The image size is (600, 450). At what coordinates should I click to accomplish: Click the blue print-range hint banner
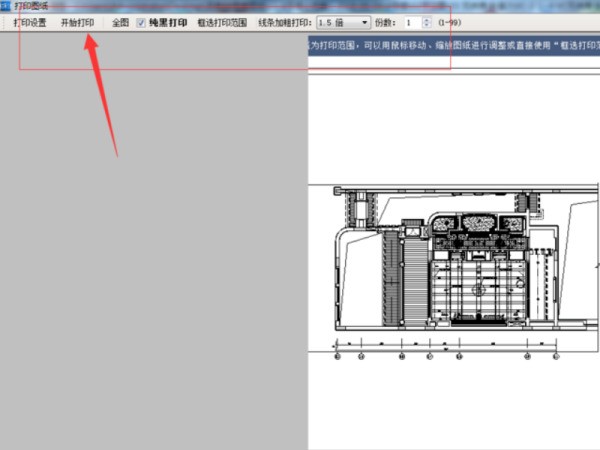pyautogui.click(x=454, y=46)
